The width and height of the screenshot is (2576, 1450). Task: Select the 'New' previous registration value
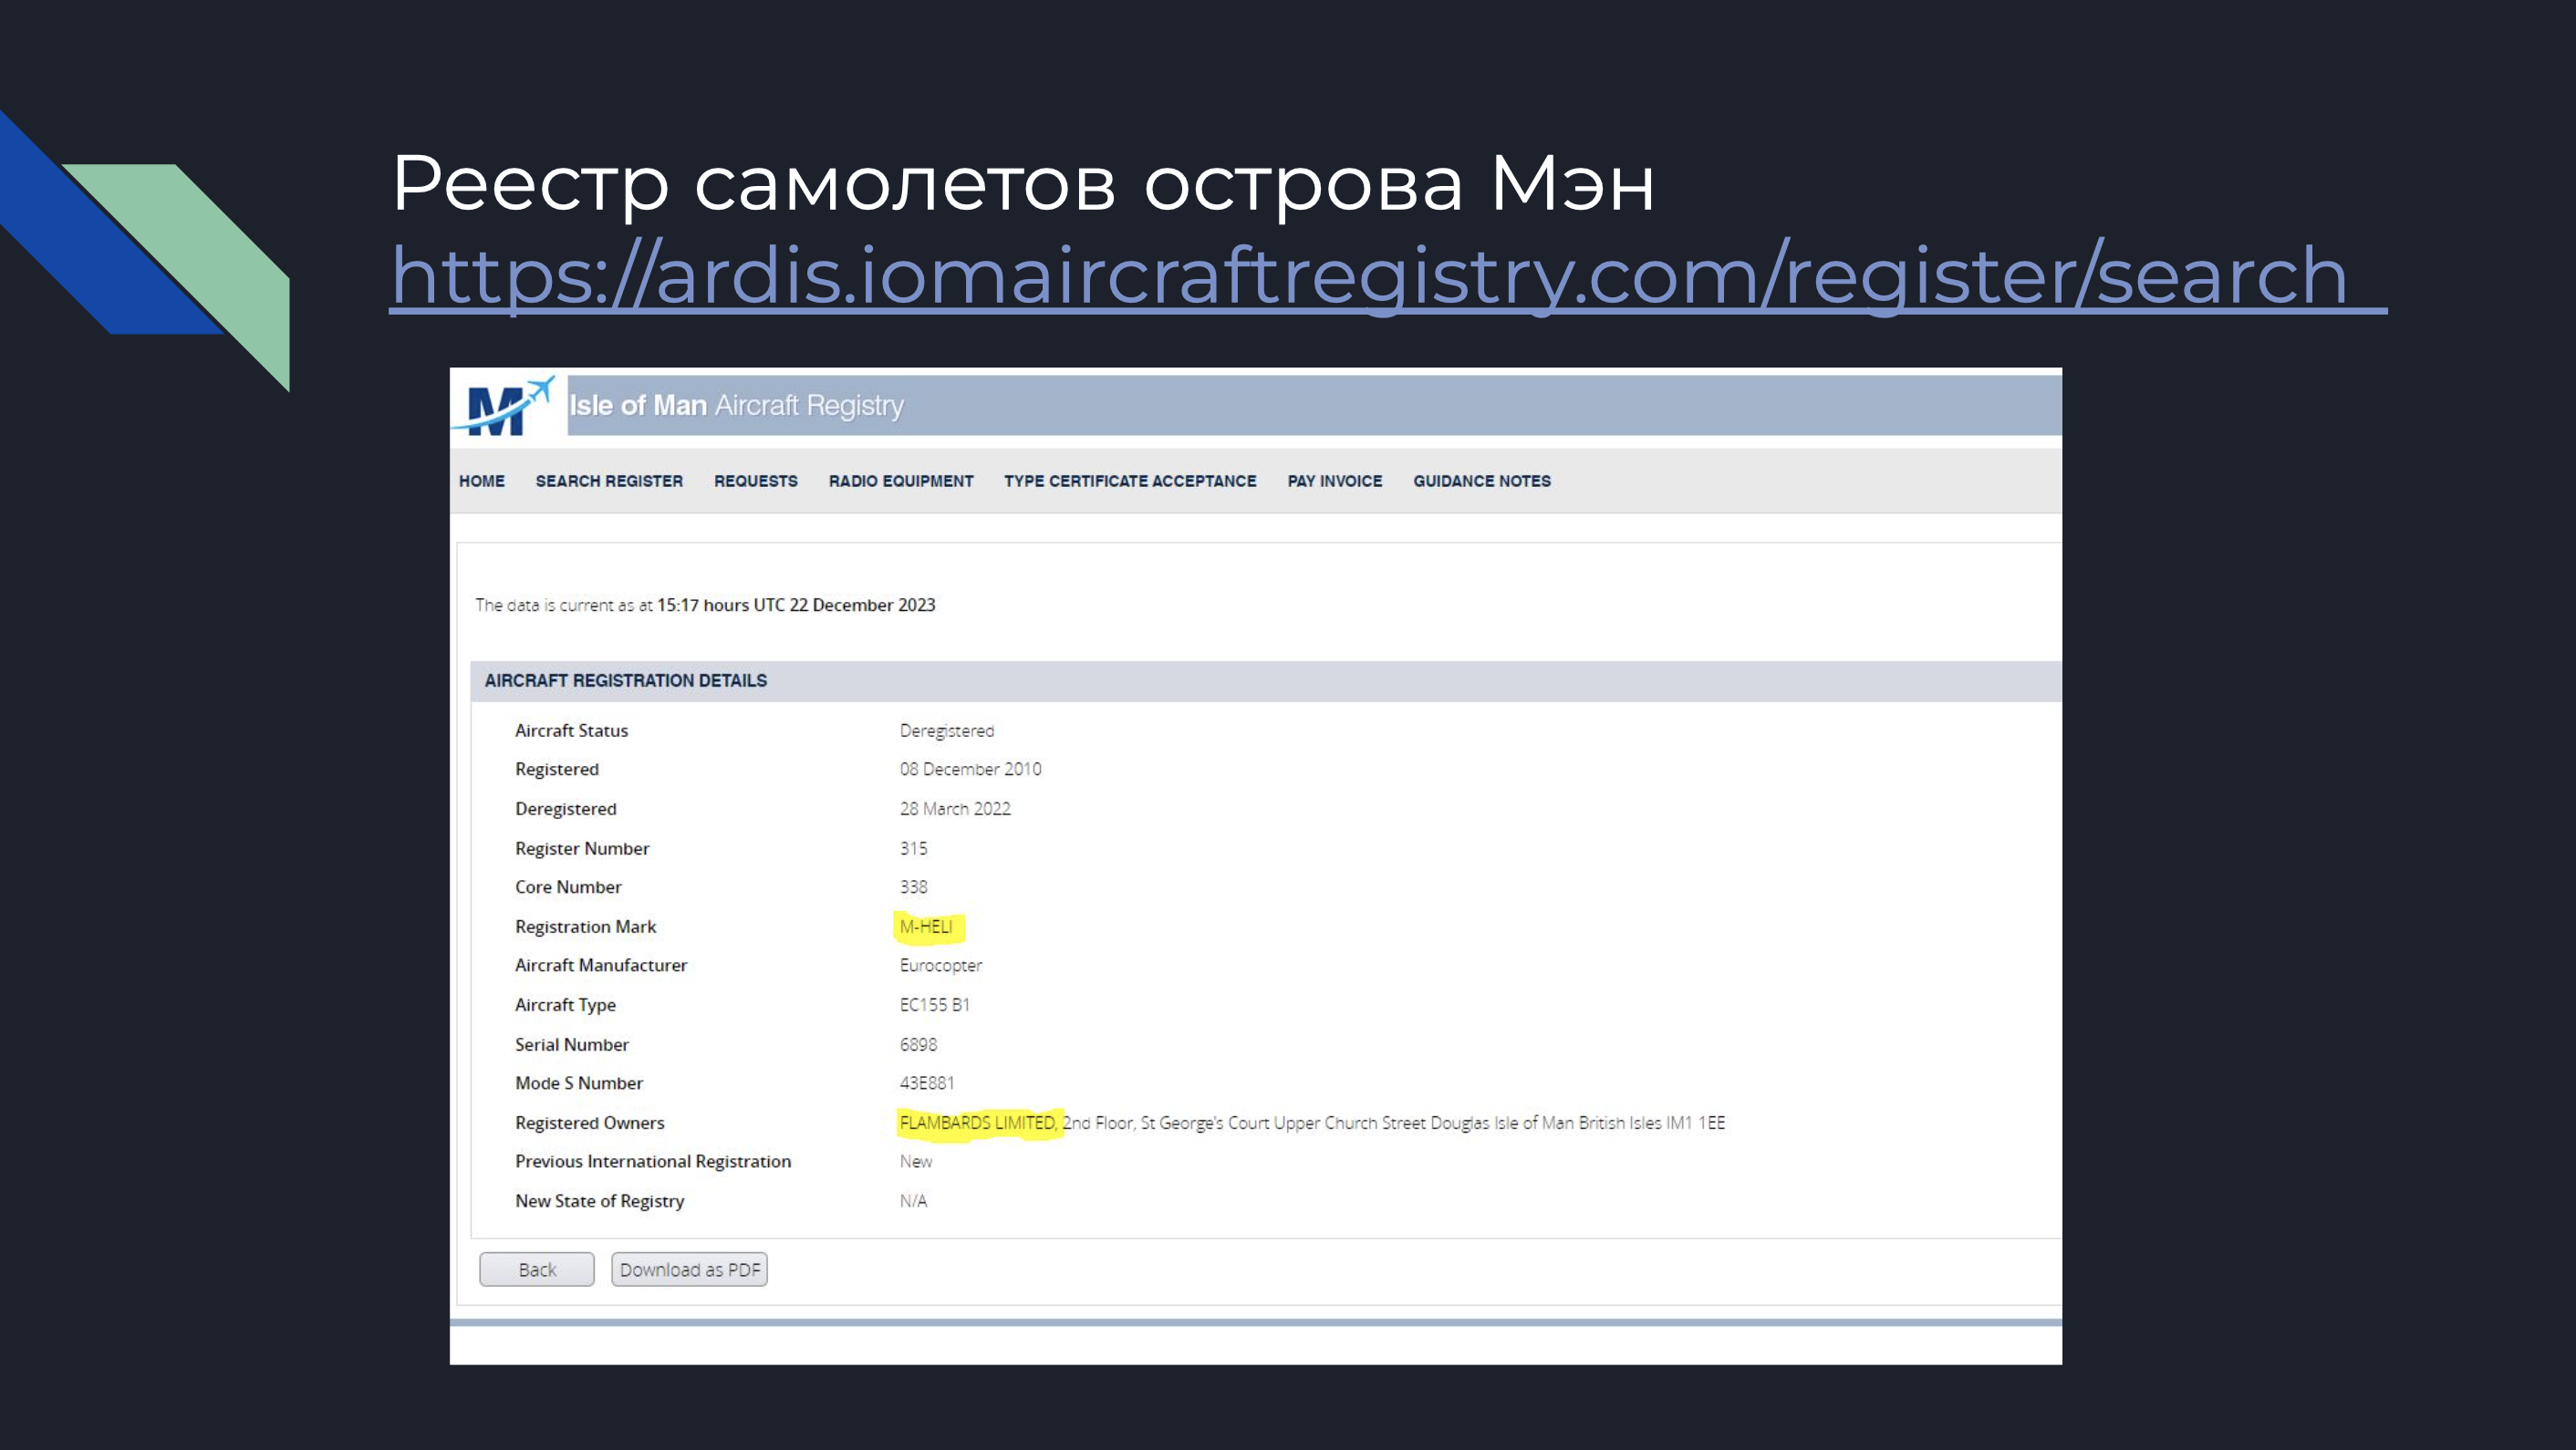click(x=916, y=1162)
